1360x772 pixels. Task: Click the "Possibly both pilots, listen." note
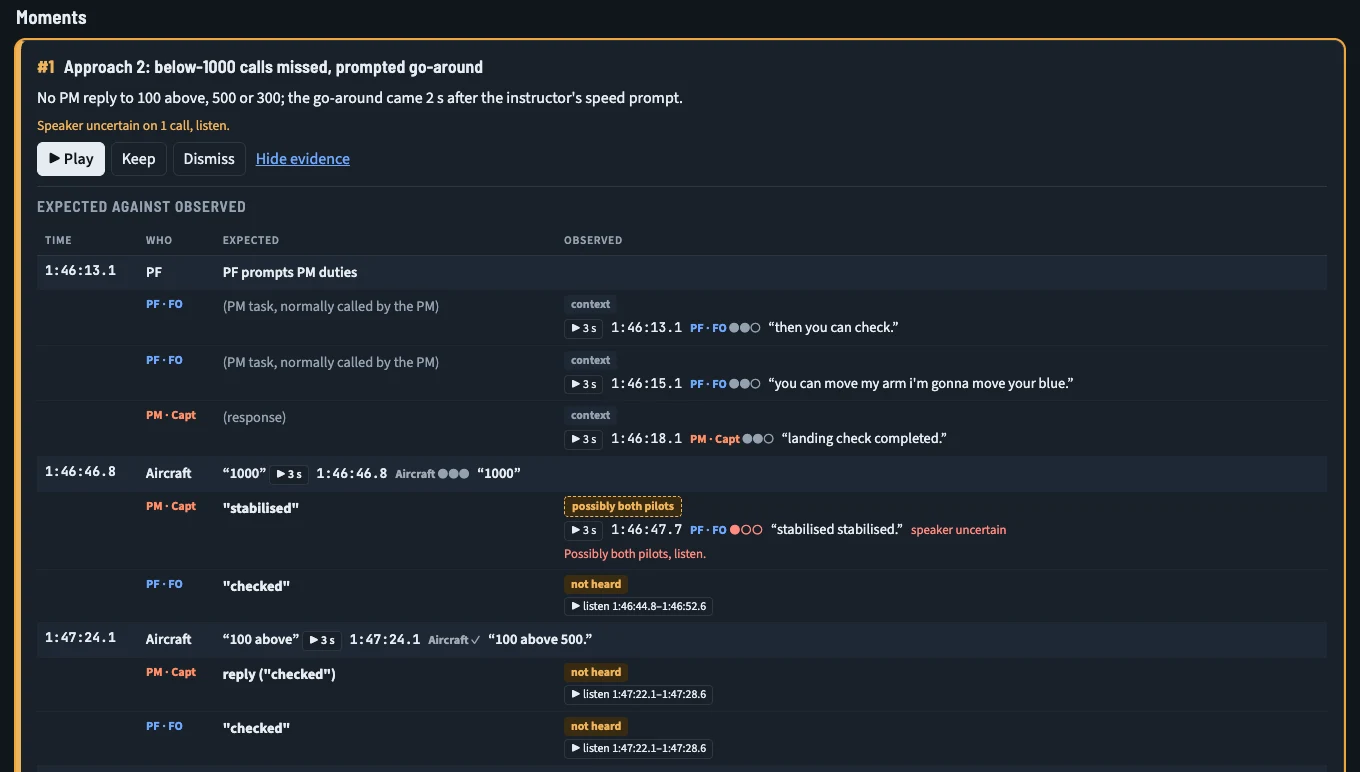[x=635, y=554]
